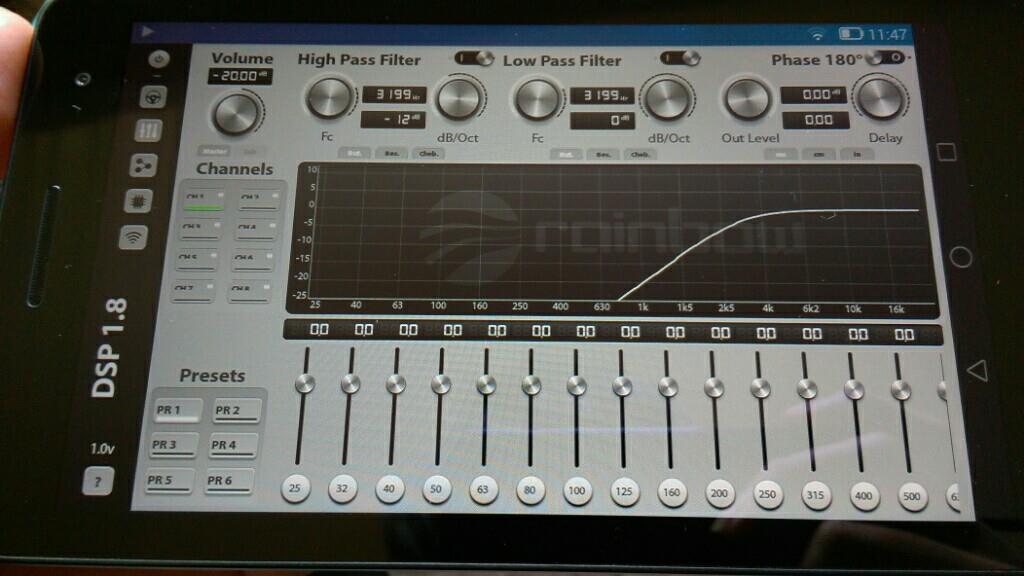
Task: Tap the High Pass 3199 Hz frequency display
Action: click(394, 95)
